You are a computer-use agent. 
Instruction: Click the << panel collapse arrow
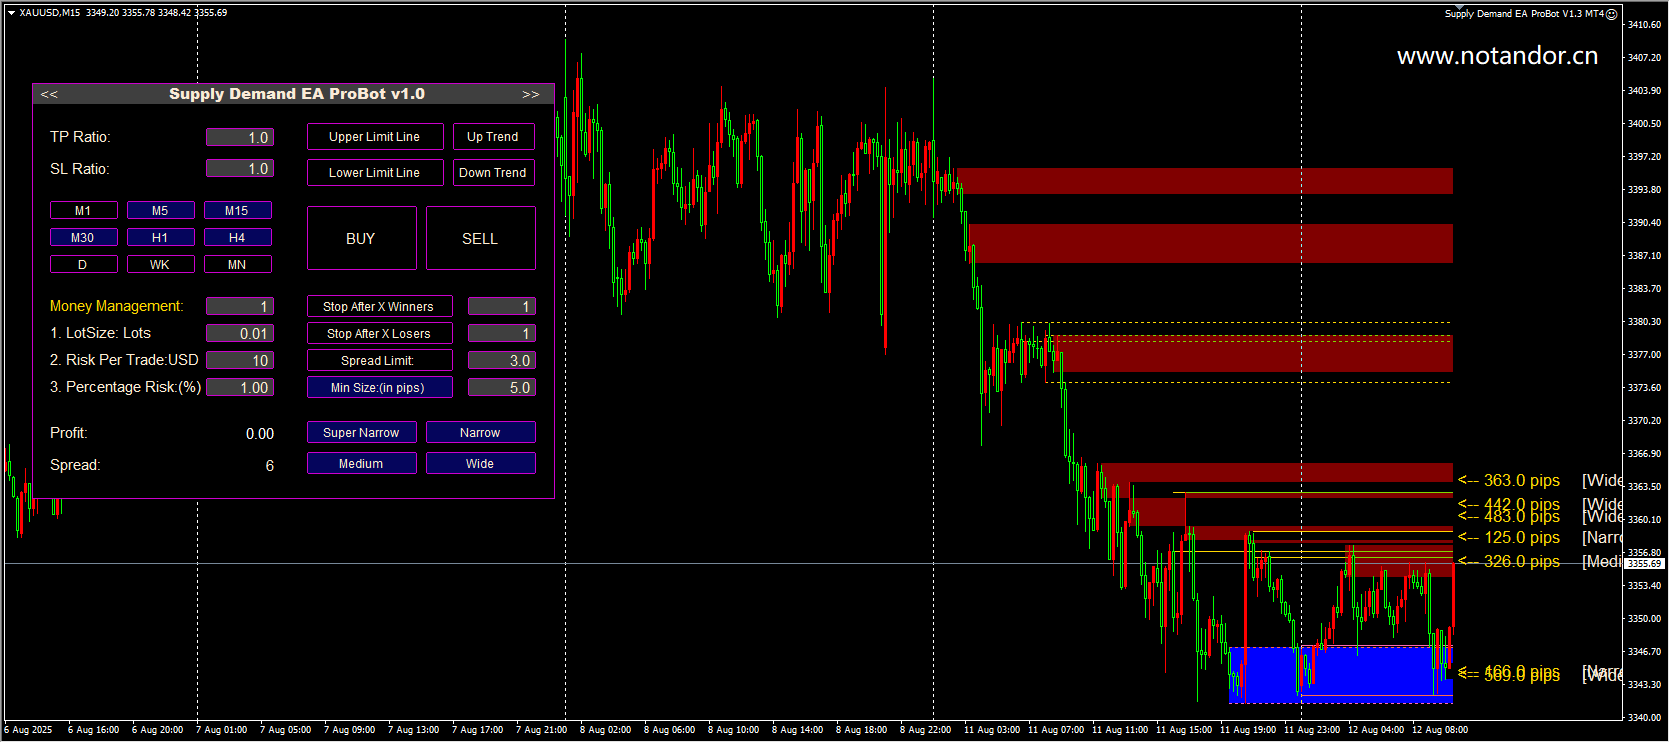point(49,94)
